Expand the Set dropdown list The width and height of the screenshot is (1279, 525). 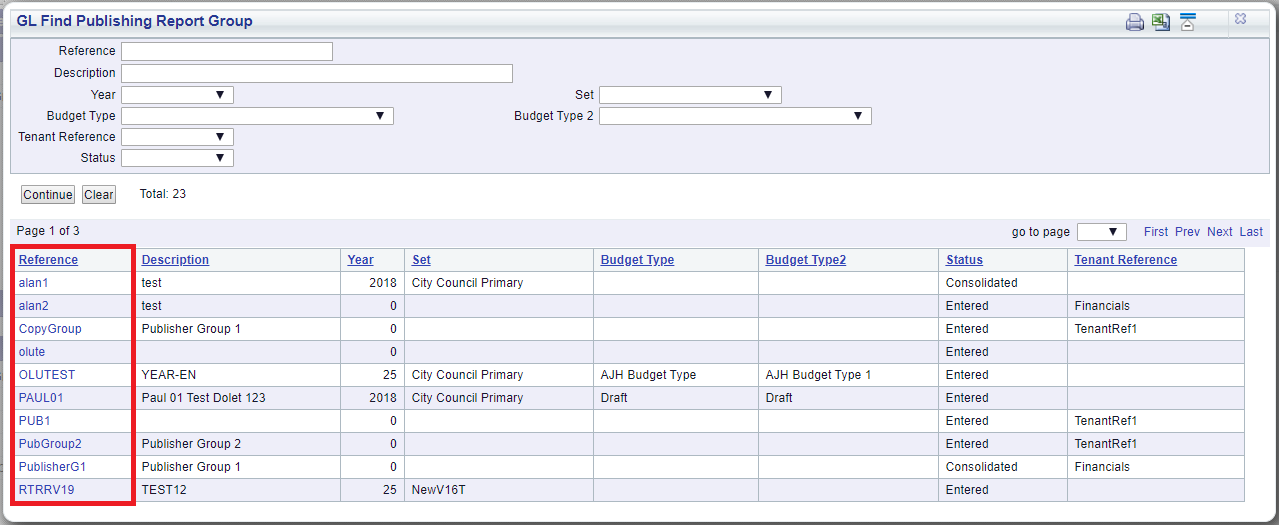tap(690, 95)
